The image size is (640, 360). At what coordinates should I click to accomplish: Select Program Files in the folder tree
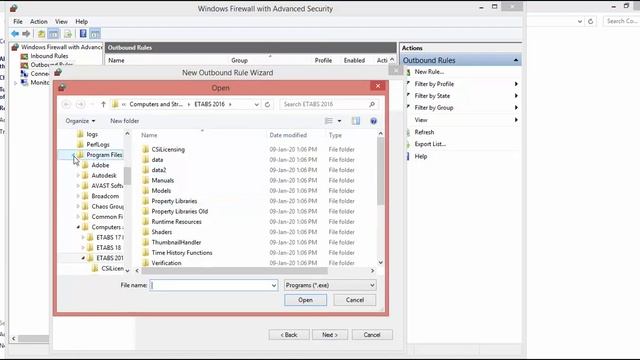click(104, 155)
